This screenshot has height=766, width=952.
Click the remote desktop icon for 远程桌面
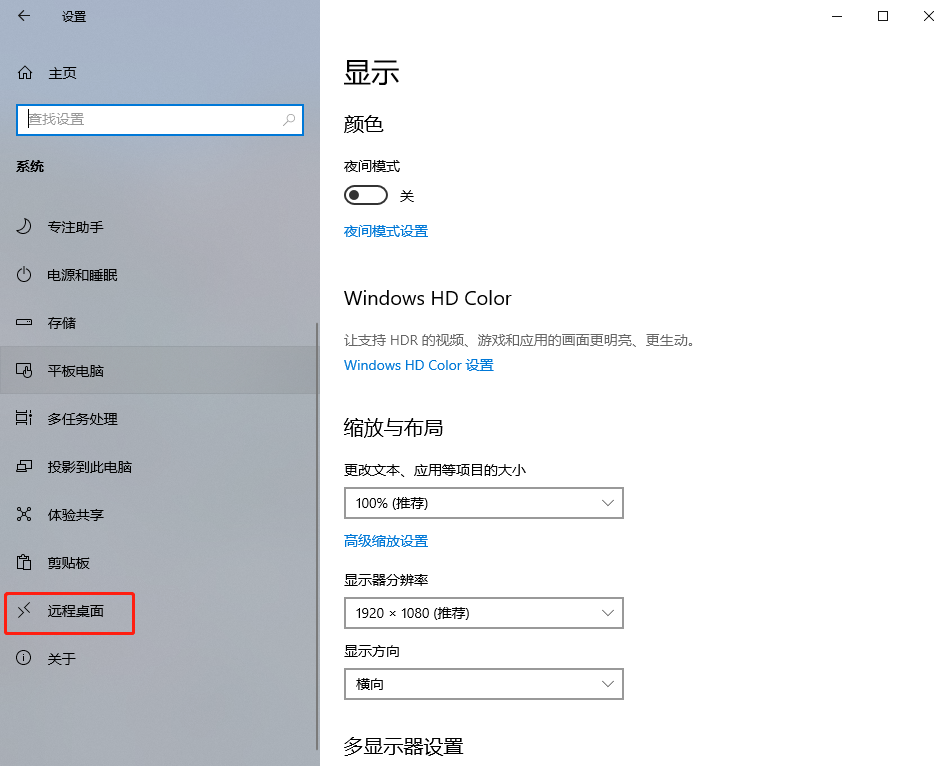tap(24, 610)
